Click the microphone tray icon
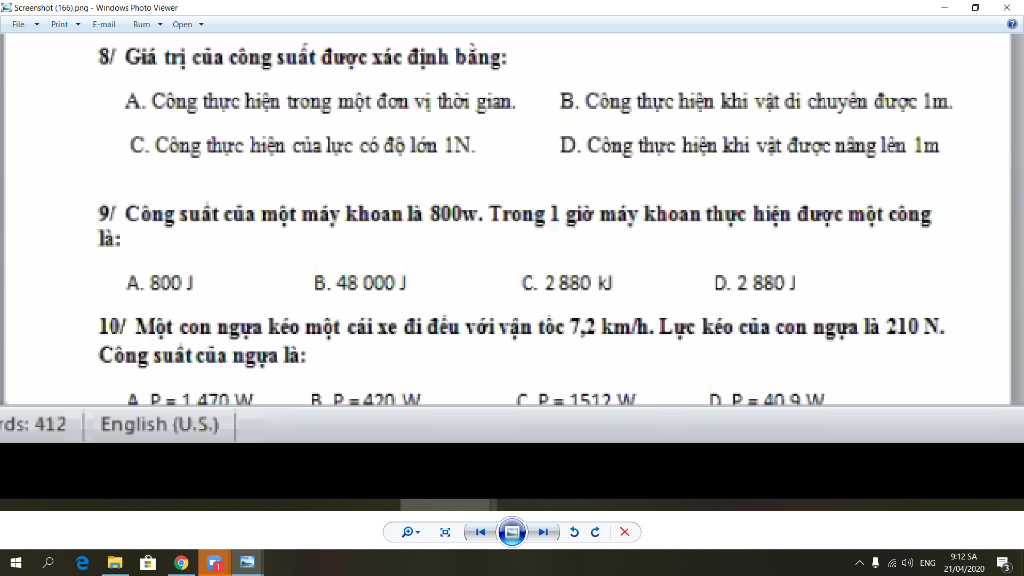 [x=876, y=562]
